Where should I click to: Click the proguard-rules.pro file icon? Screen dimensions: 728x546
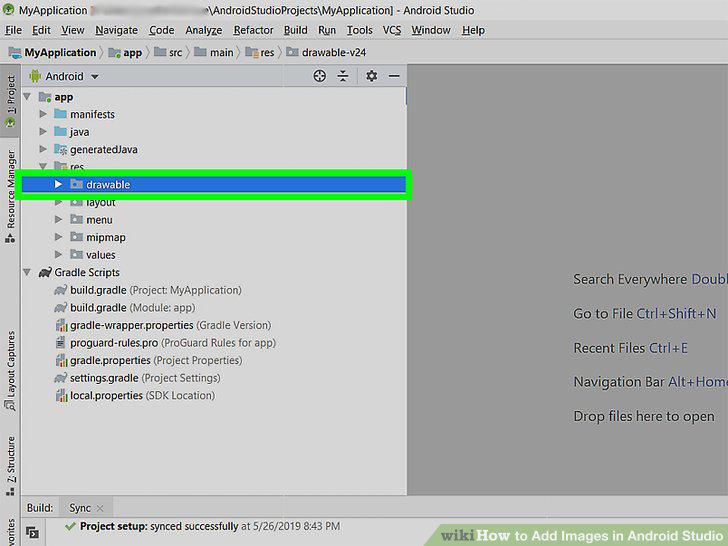pos(61,343)
